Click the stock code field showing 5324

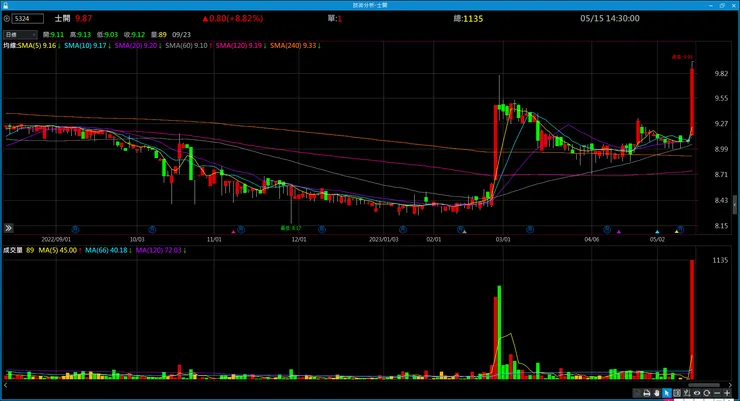click(28, 19)
